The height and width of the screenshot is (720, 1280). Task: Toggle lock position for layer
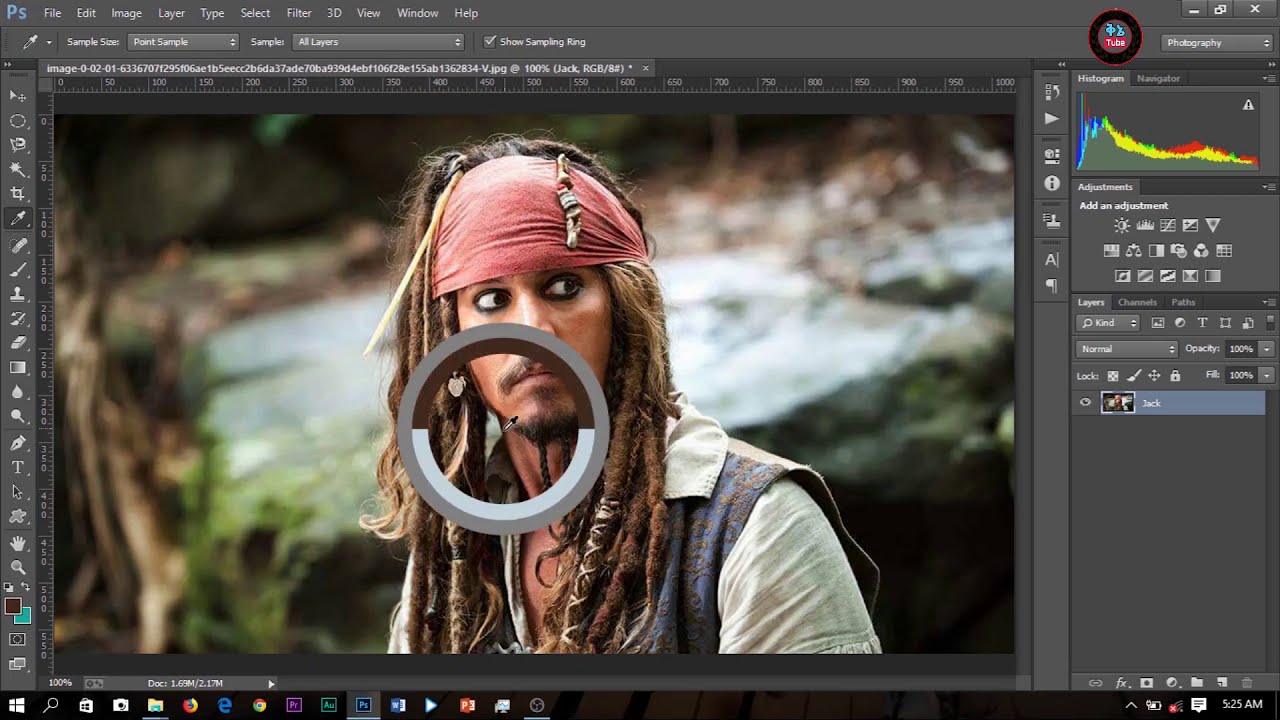(x=1154, y=376)
